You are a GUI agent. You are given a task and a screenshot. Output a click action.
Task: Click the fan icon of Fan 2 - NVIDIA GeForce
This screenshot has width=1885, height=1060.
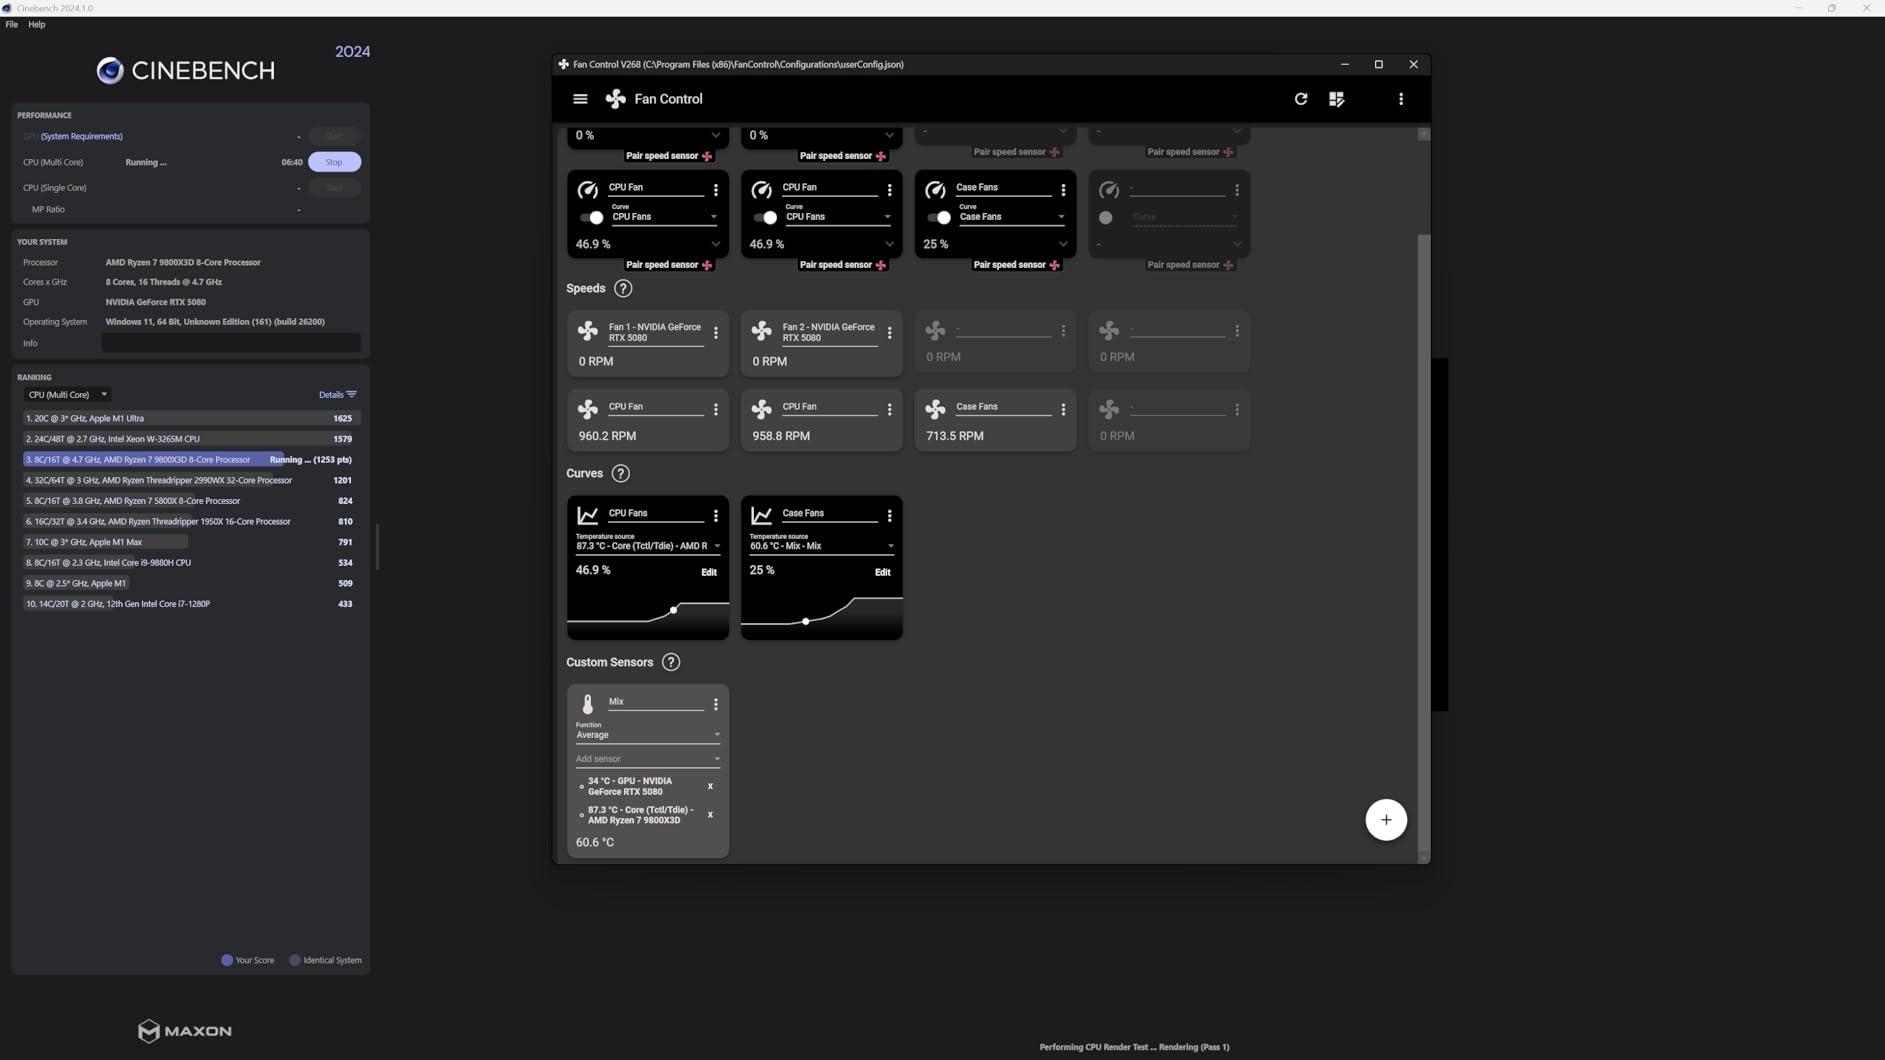point(762,331)
